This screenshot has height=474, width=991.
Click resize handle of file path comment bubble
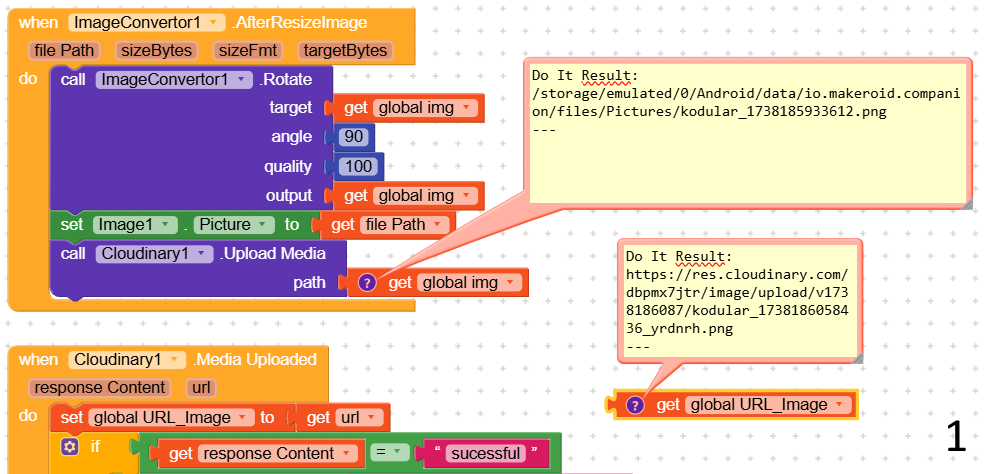point(966,205)
